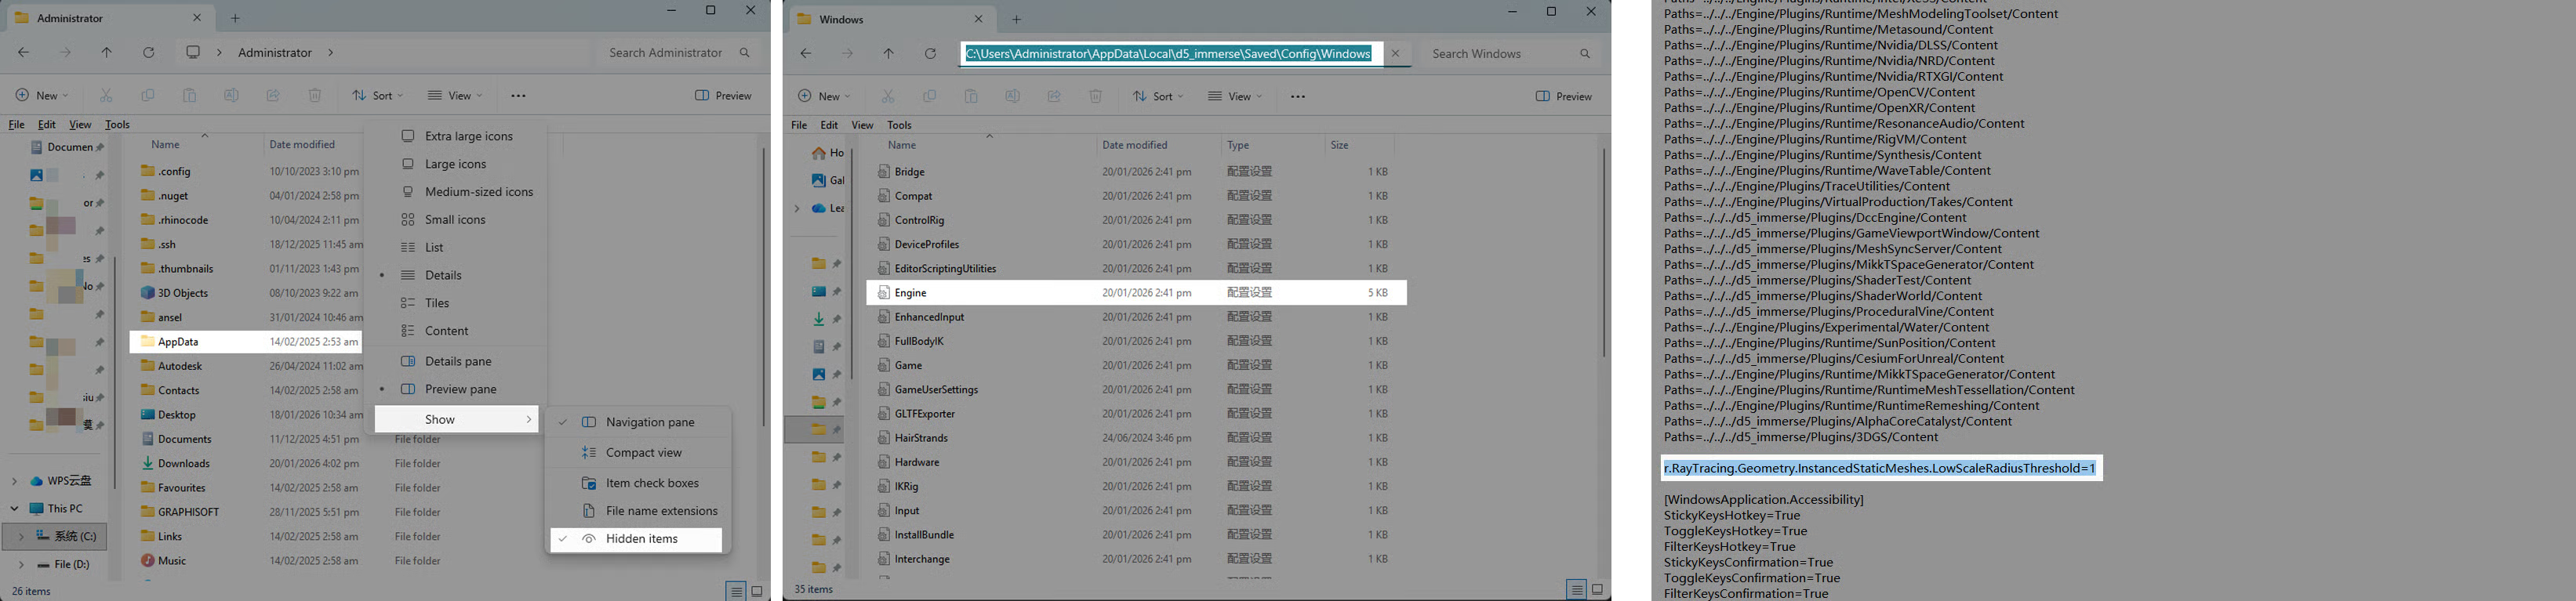This screenshot has width=2576, height=601.
Task: Click the This PC computer icon
Action: pos(36,508)
